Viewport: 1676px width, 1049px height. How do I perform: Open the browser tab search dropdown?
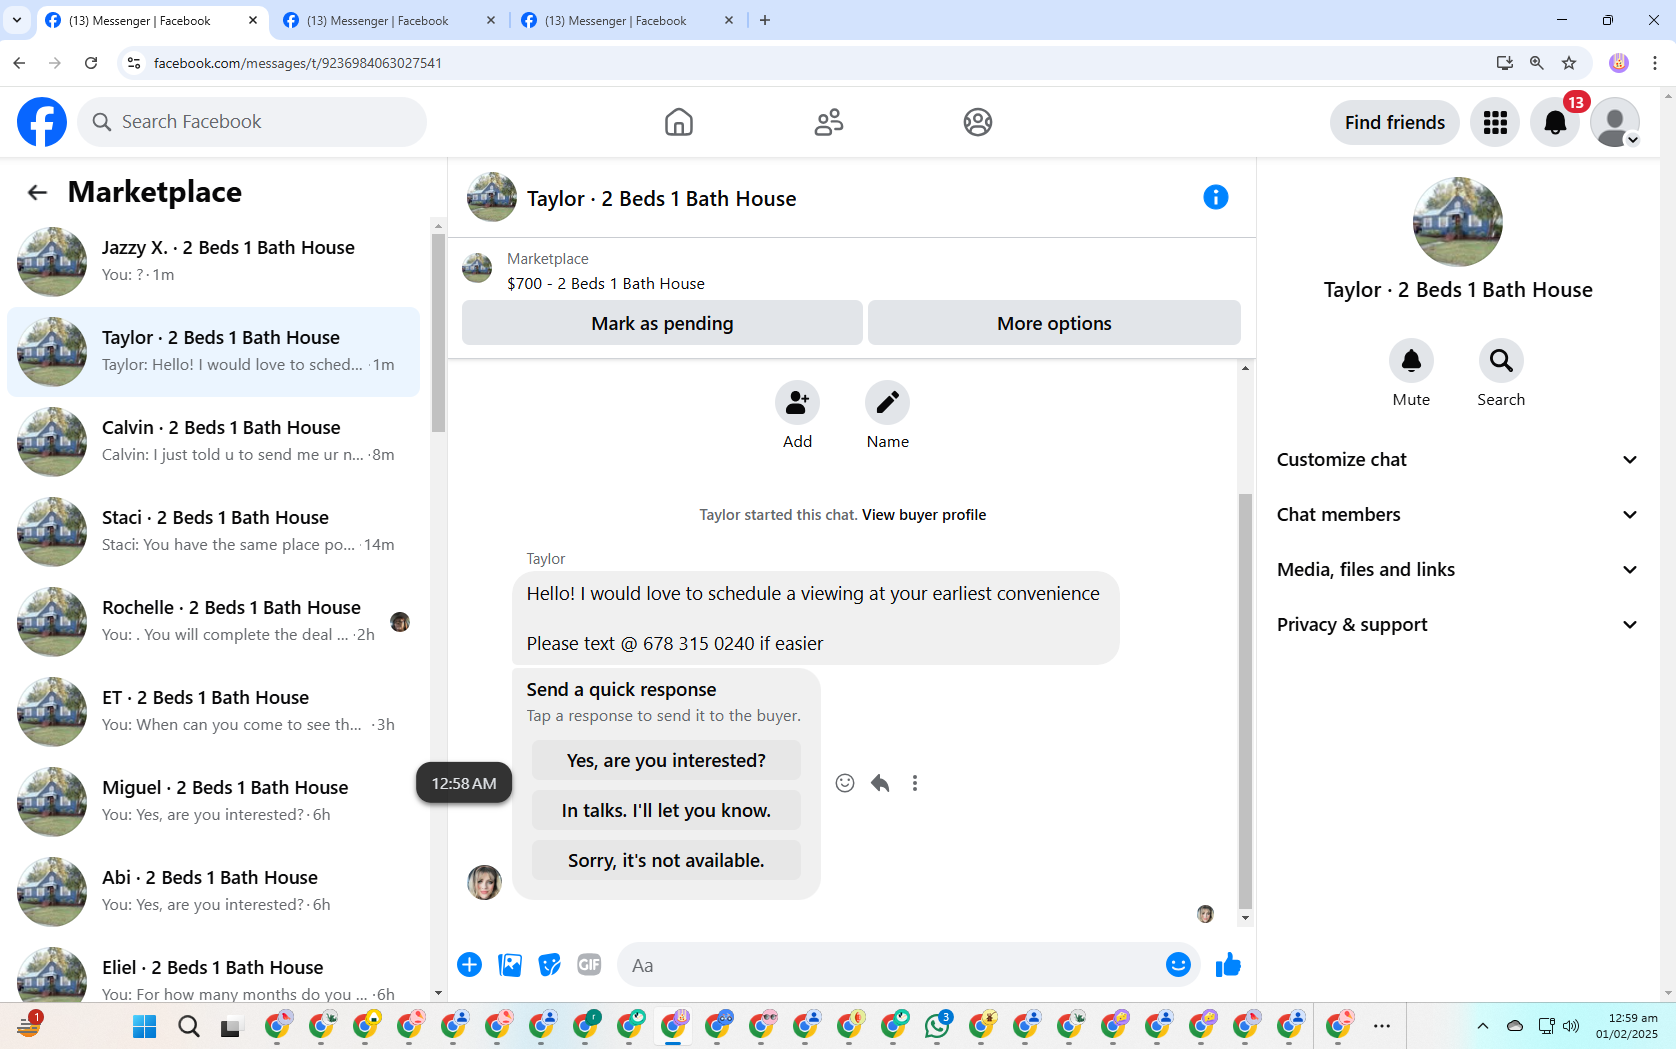click(17, 20)
